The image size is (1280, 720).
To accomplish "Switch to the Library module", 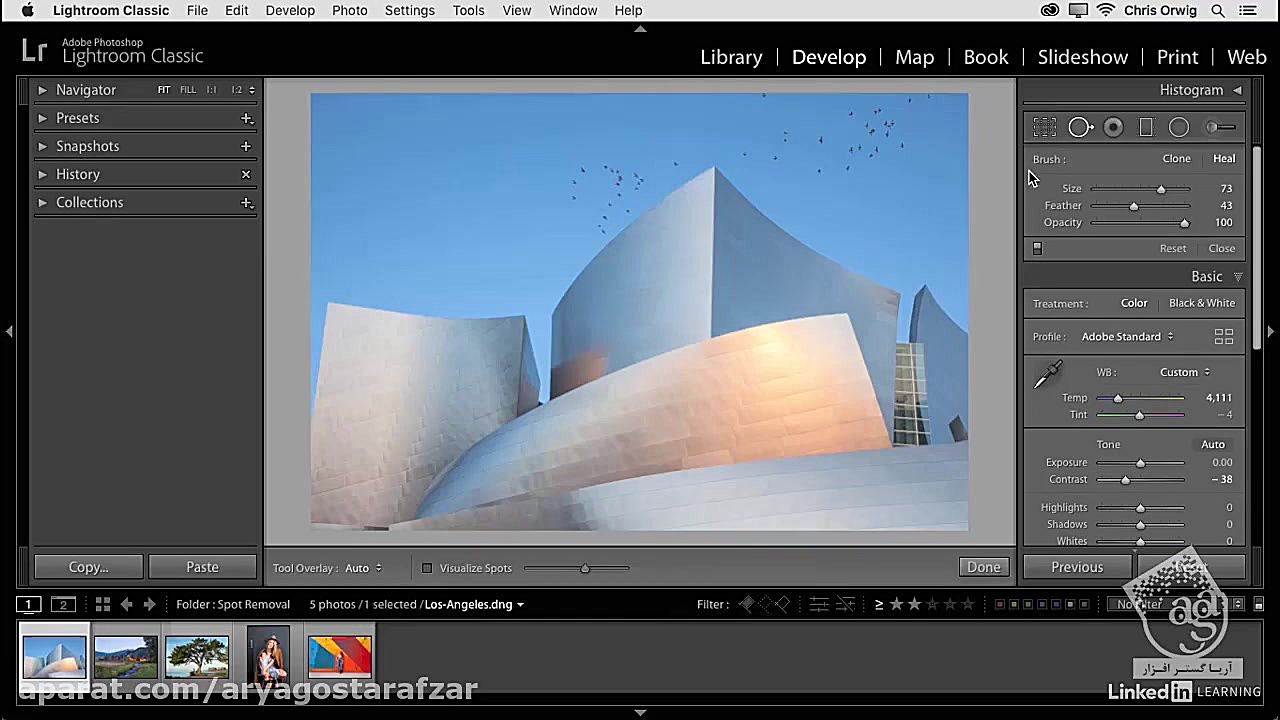I will [x=731, y=57].
